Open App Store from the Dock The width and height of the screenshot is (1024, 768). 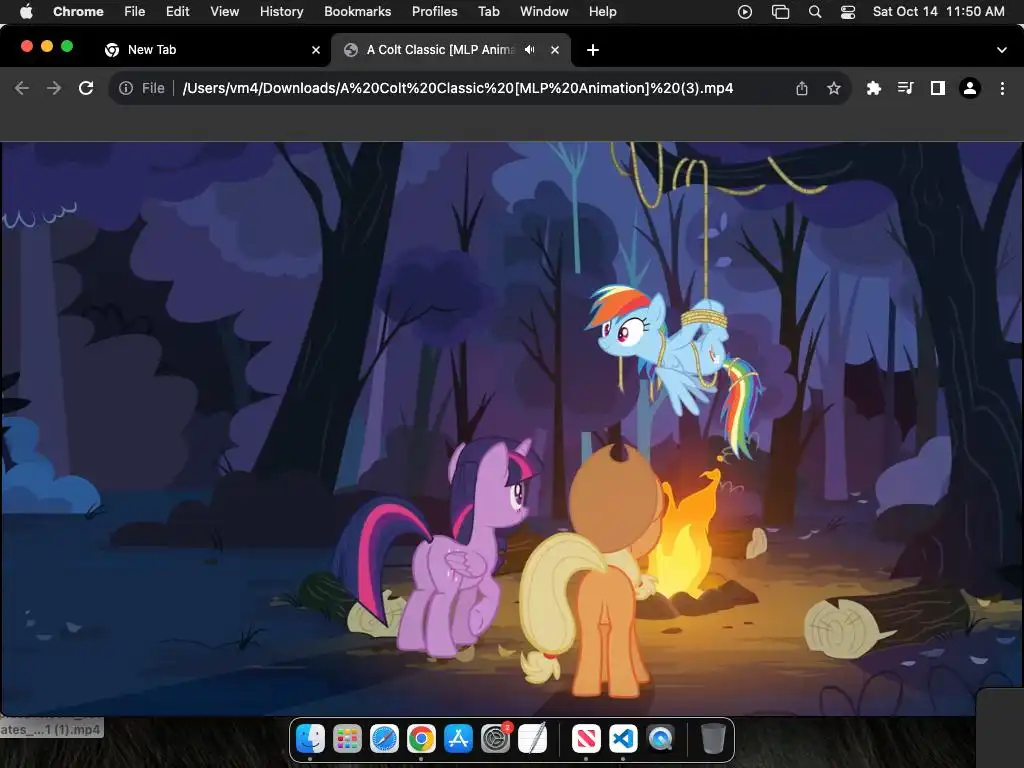458,739
